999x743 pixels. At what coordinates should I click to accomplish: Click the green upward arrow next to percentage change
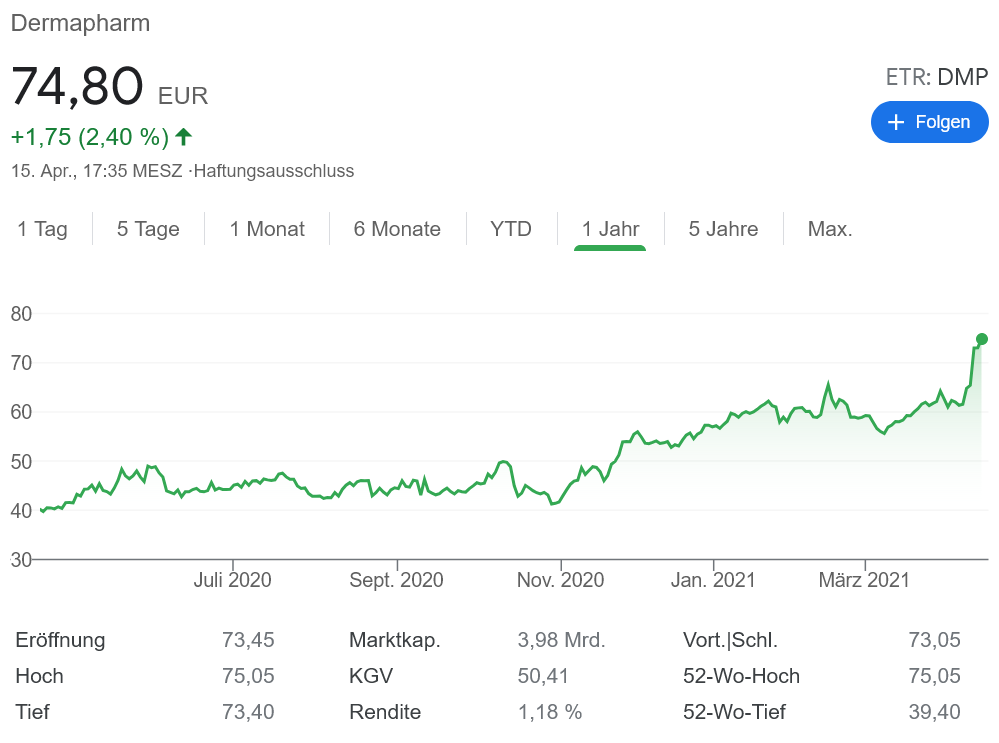click(x=183, y=136)
